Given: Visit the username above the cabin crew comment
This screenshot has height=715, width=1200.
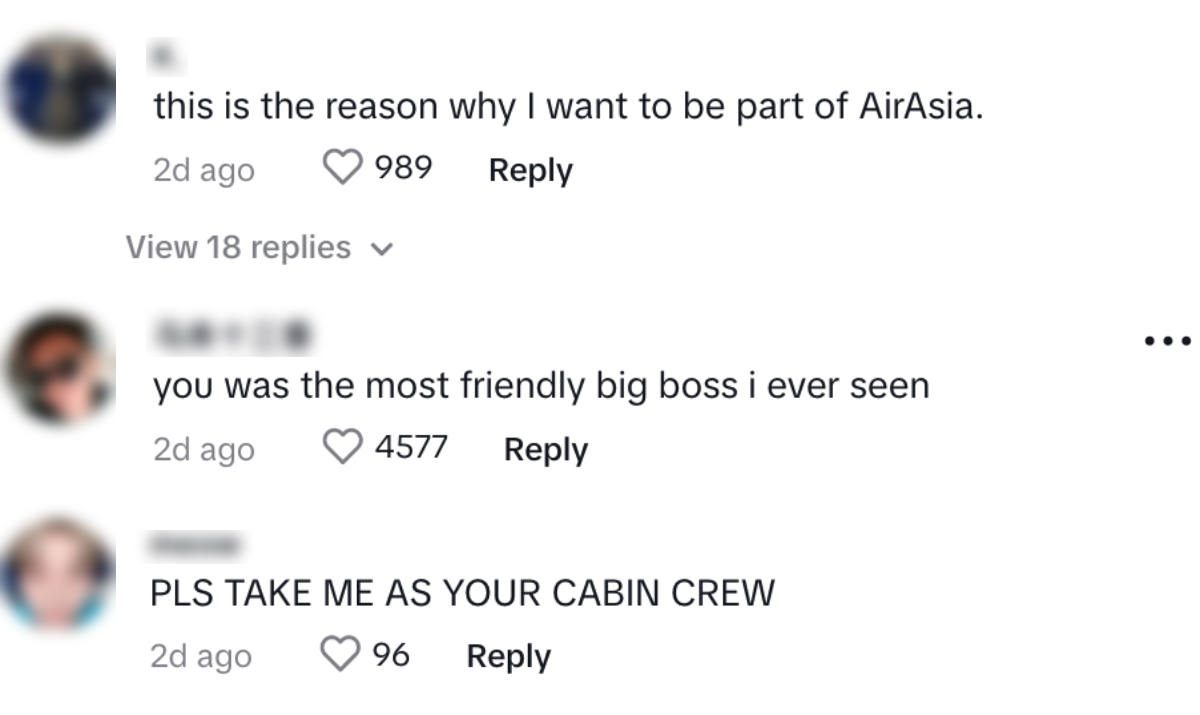Looking at the screenshot, I should (x=196, y=544).
